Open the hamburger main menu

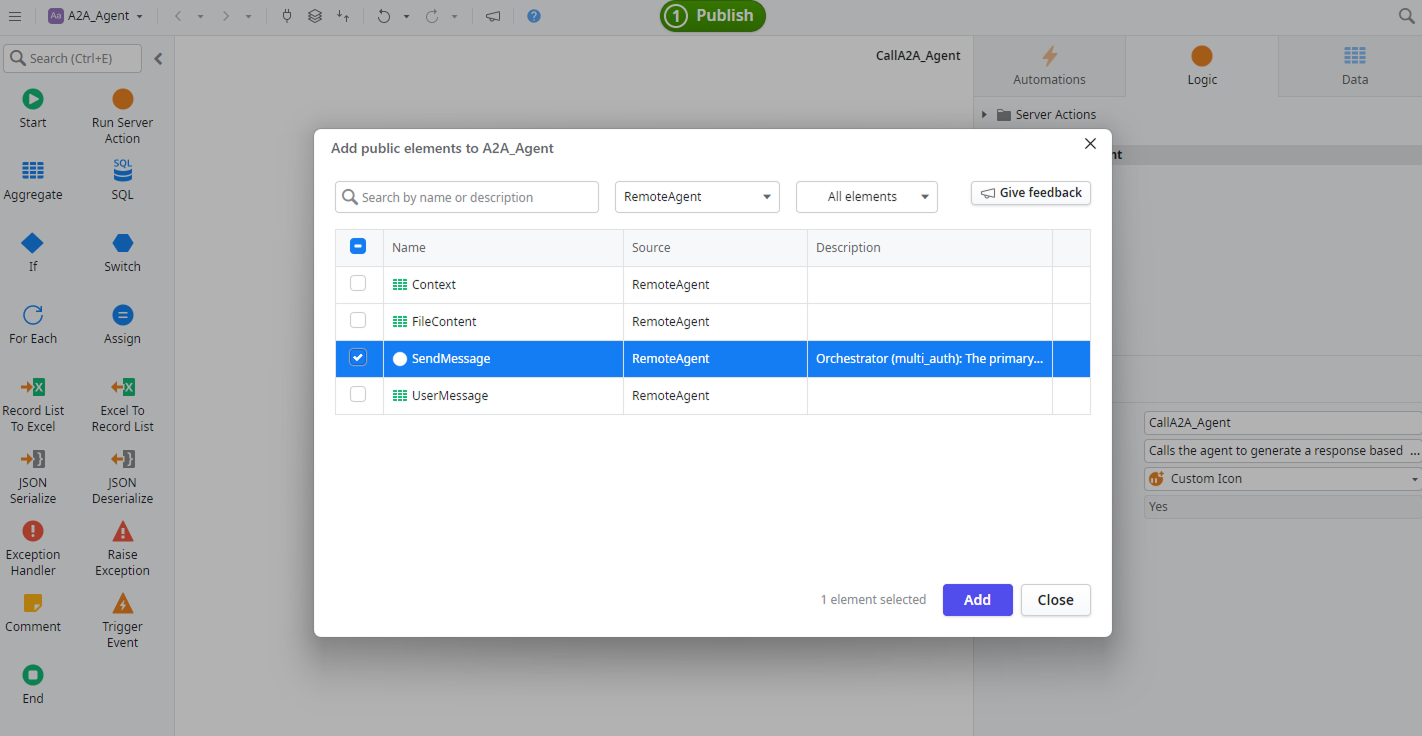coord(15,16)
